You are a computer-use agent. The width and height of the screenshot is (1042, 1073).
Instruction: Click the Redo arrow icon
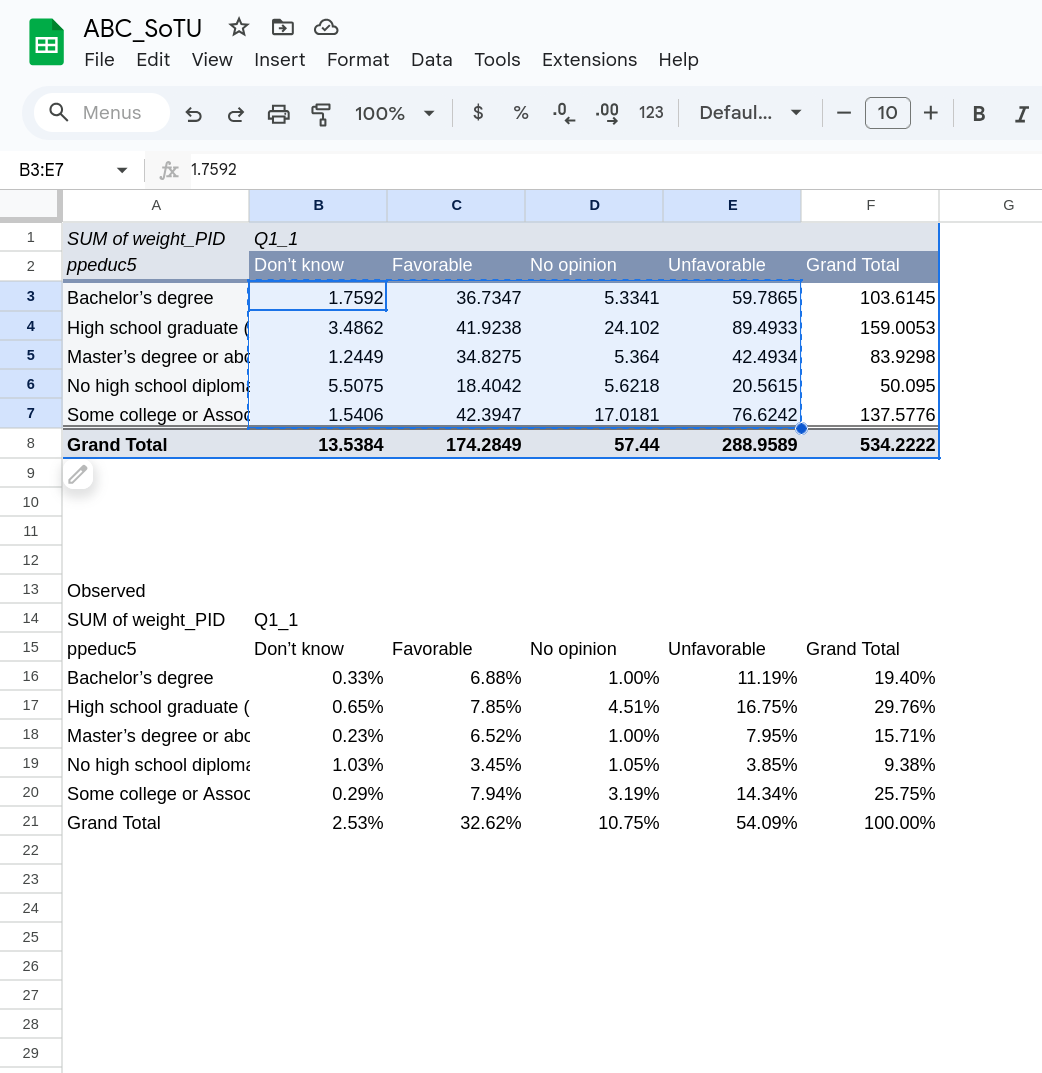(x=236, y=114)
